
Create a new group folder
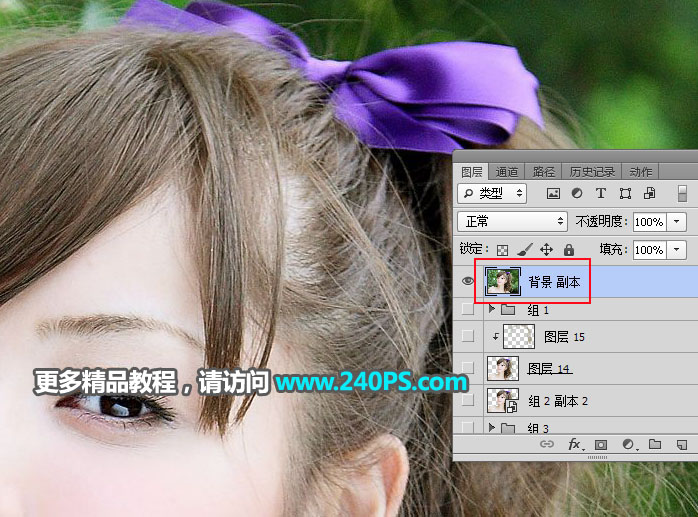point(655,444)
